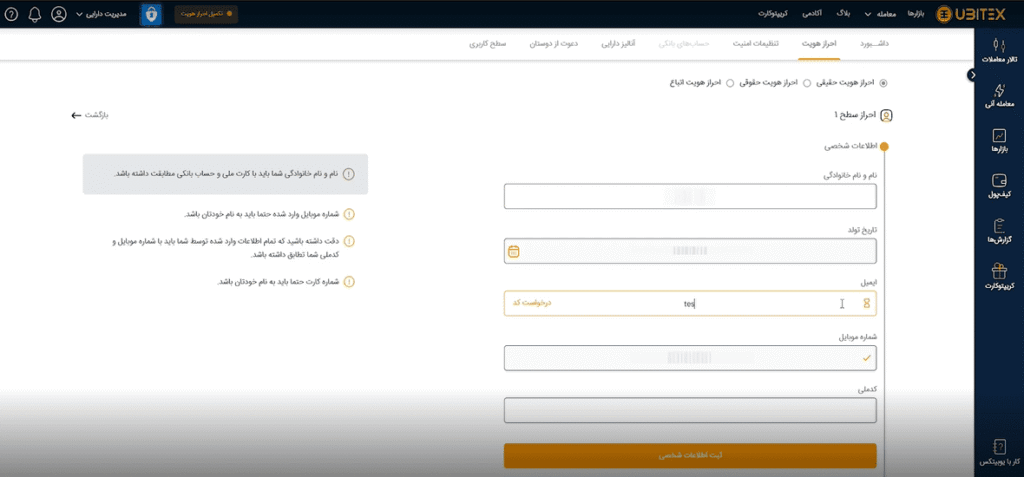The width and height of the screenshot is (1024, 477).
Task: Click the mobile number checkmark icon
Action: (866, 358)
